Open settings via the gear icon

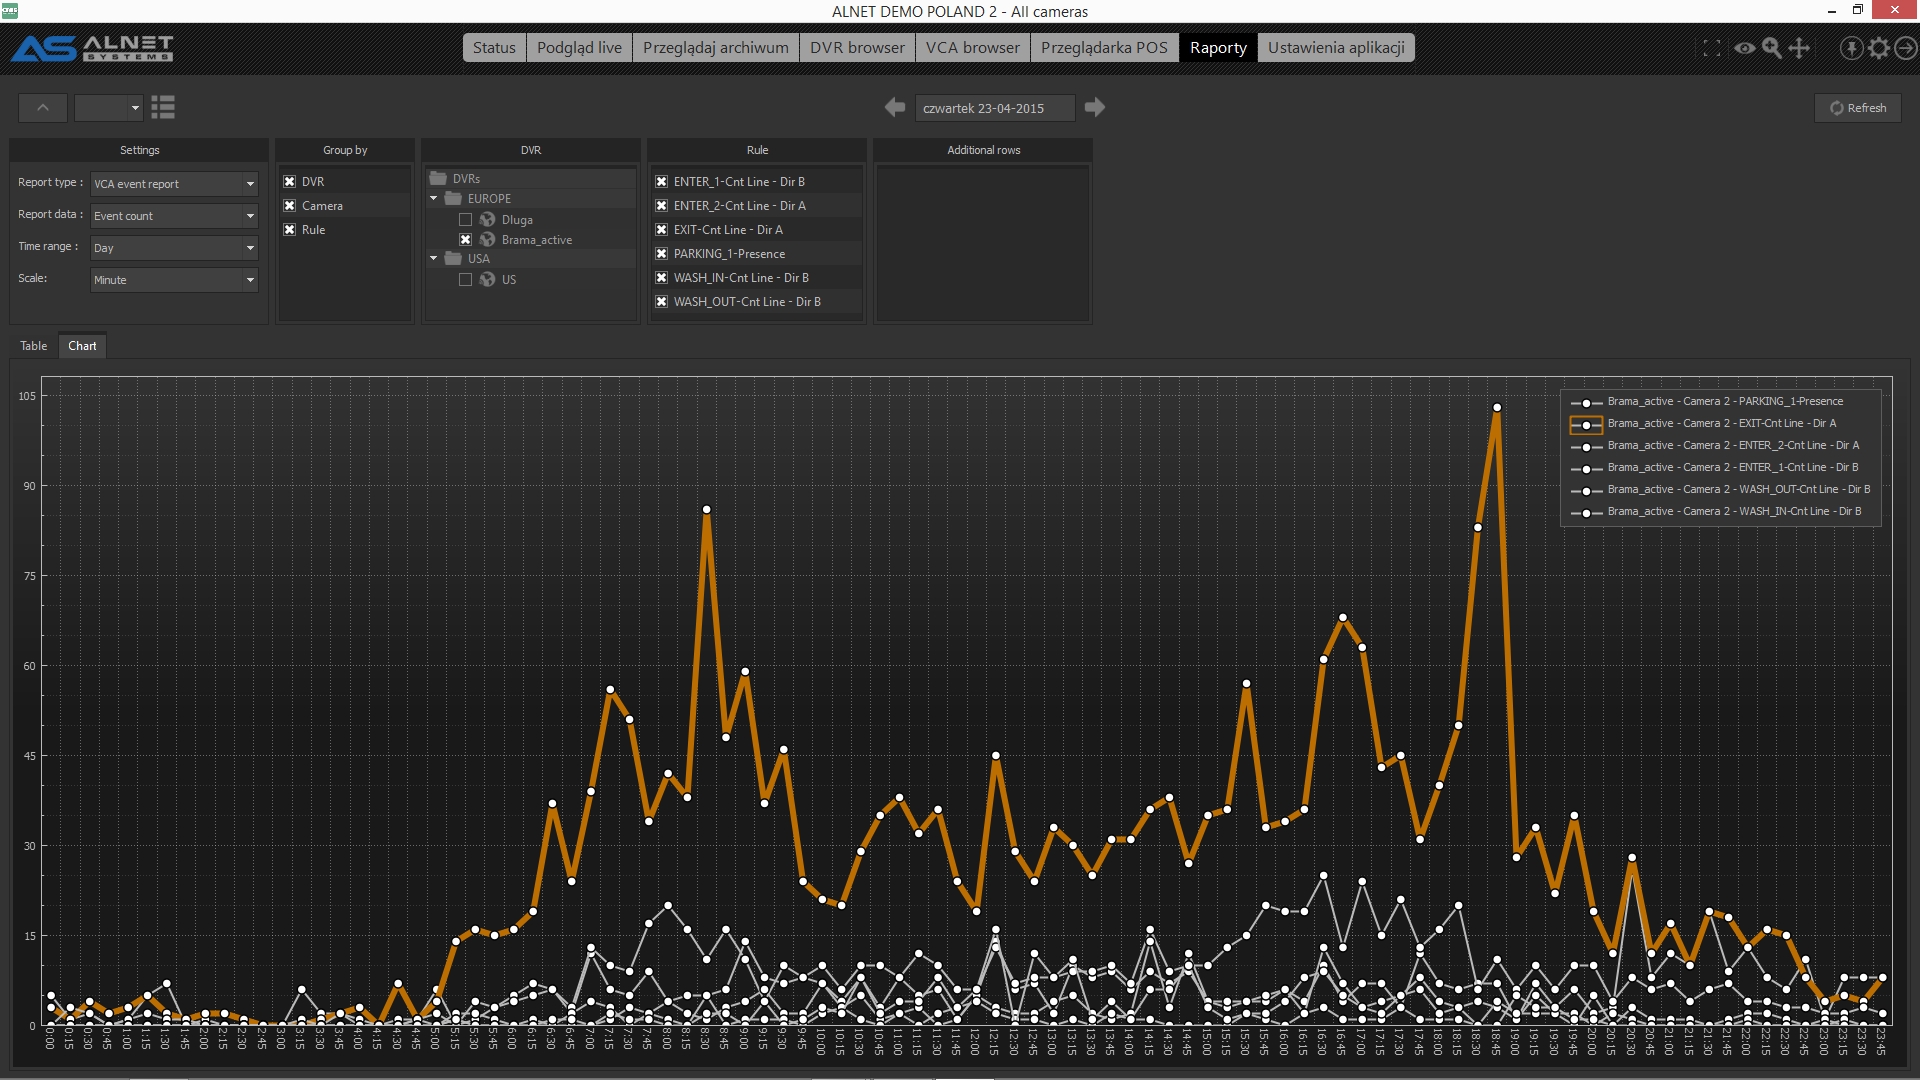[1879, 48]
